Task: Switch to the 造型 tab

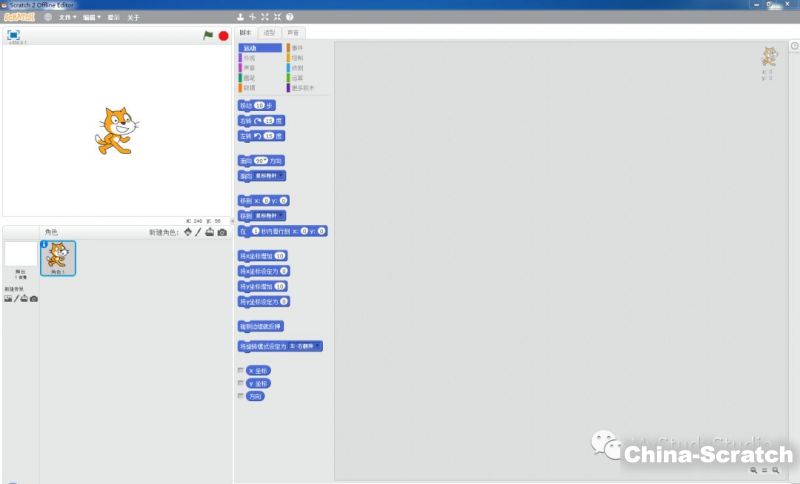Action: [x=268, y=33]
